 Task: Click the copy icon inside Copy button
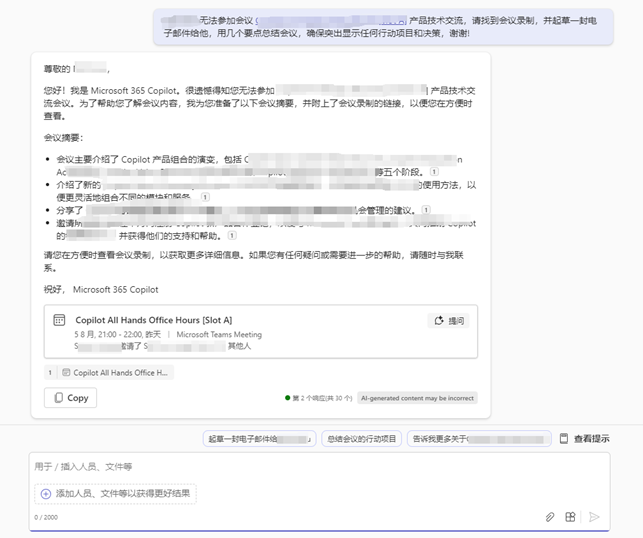[59, 398]
